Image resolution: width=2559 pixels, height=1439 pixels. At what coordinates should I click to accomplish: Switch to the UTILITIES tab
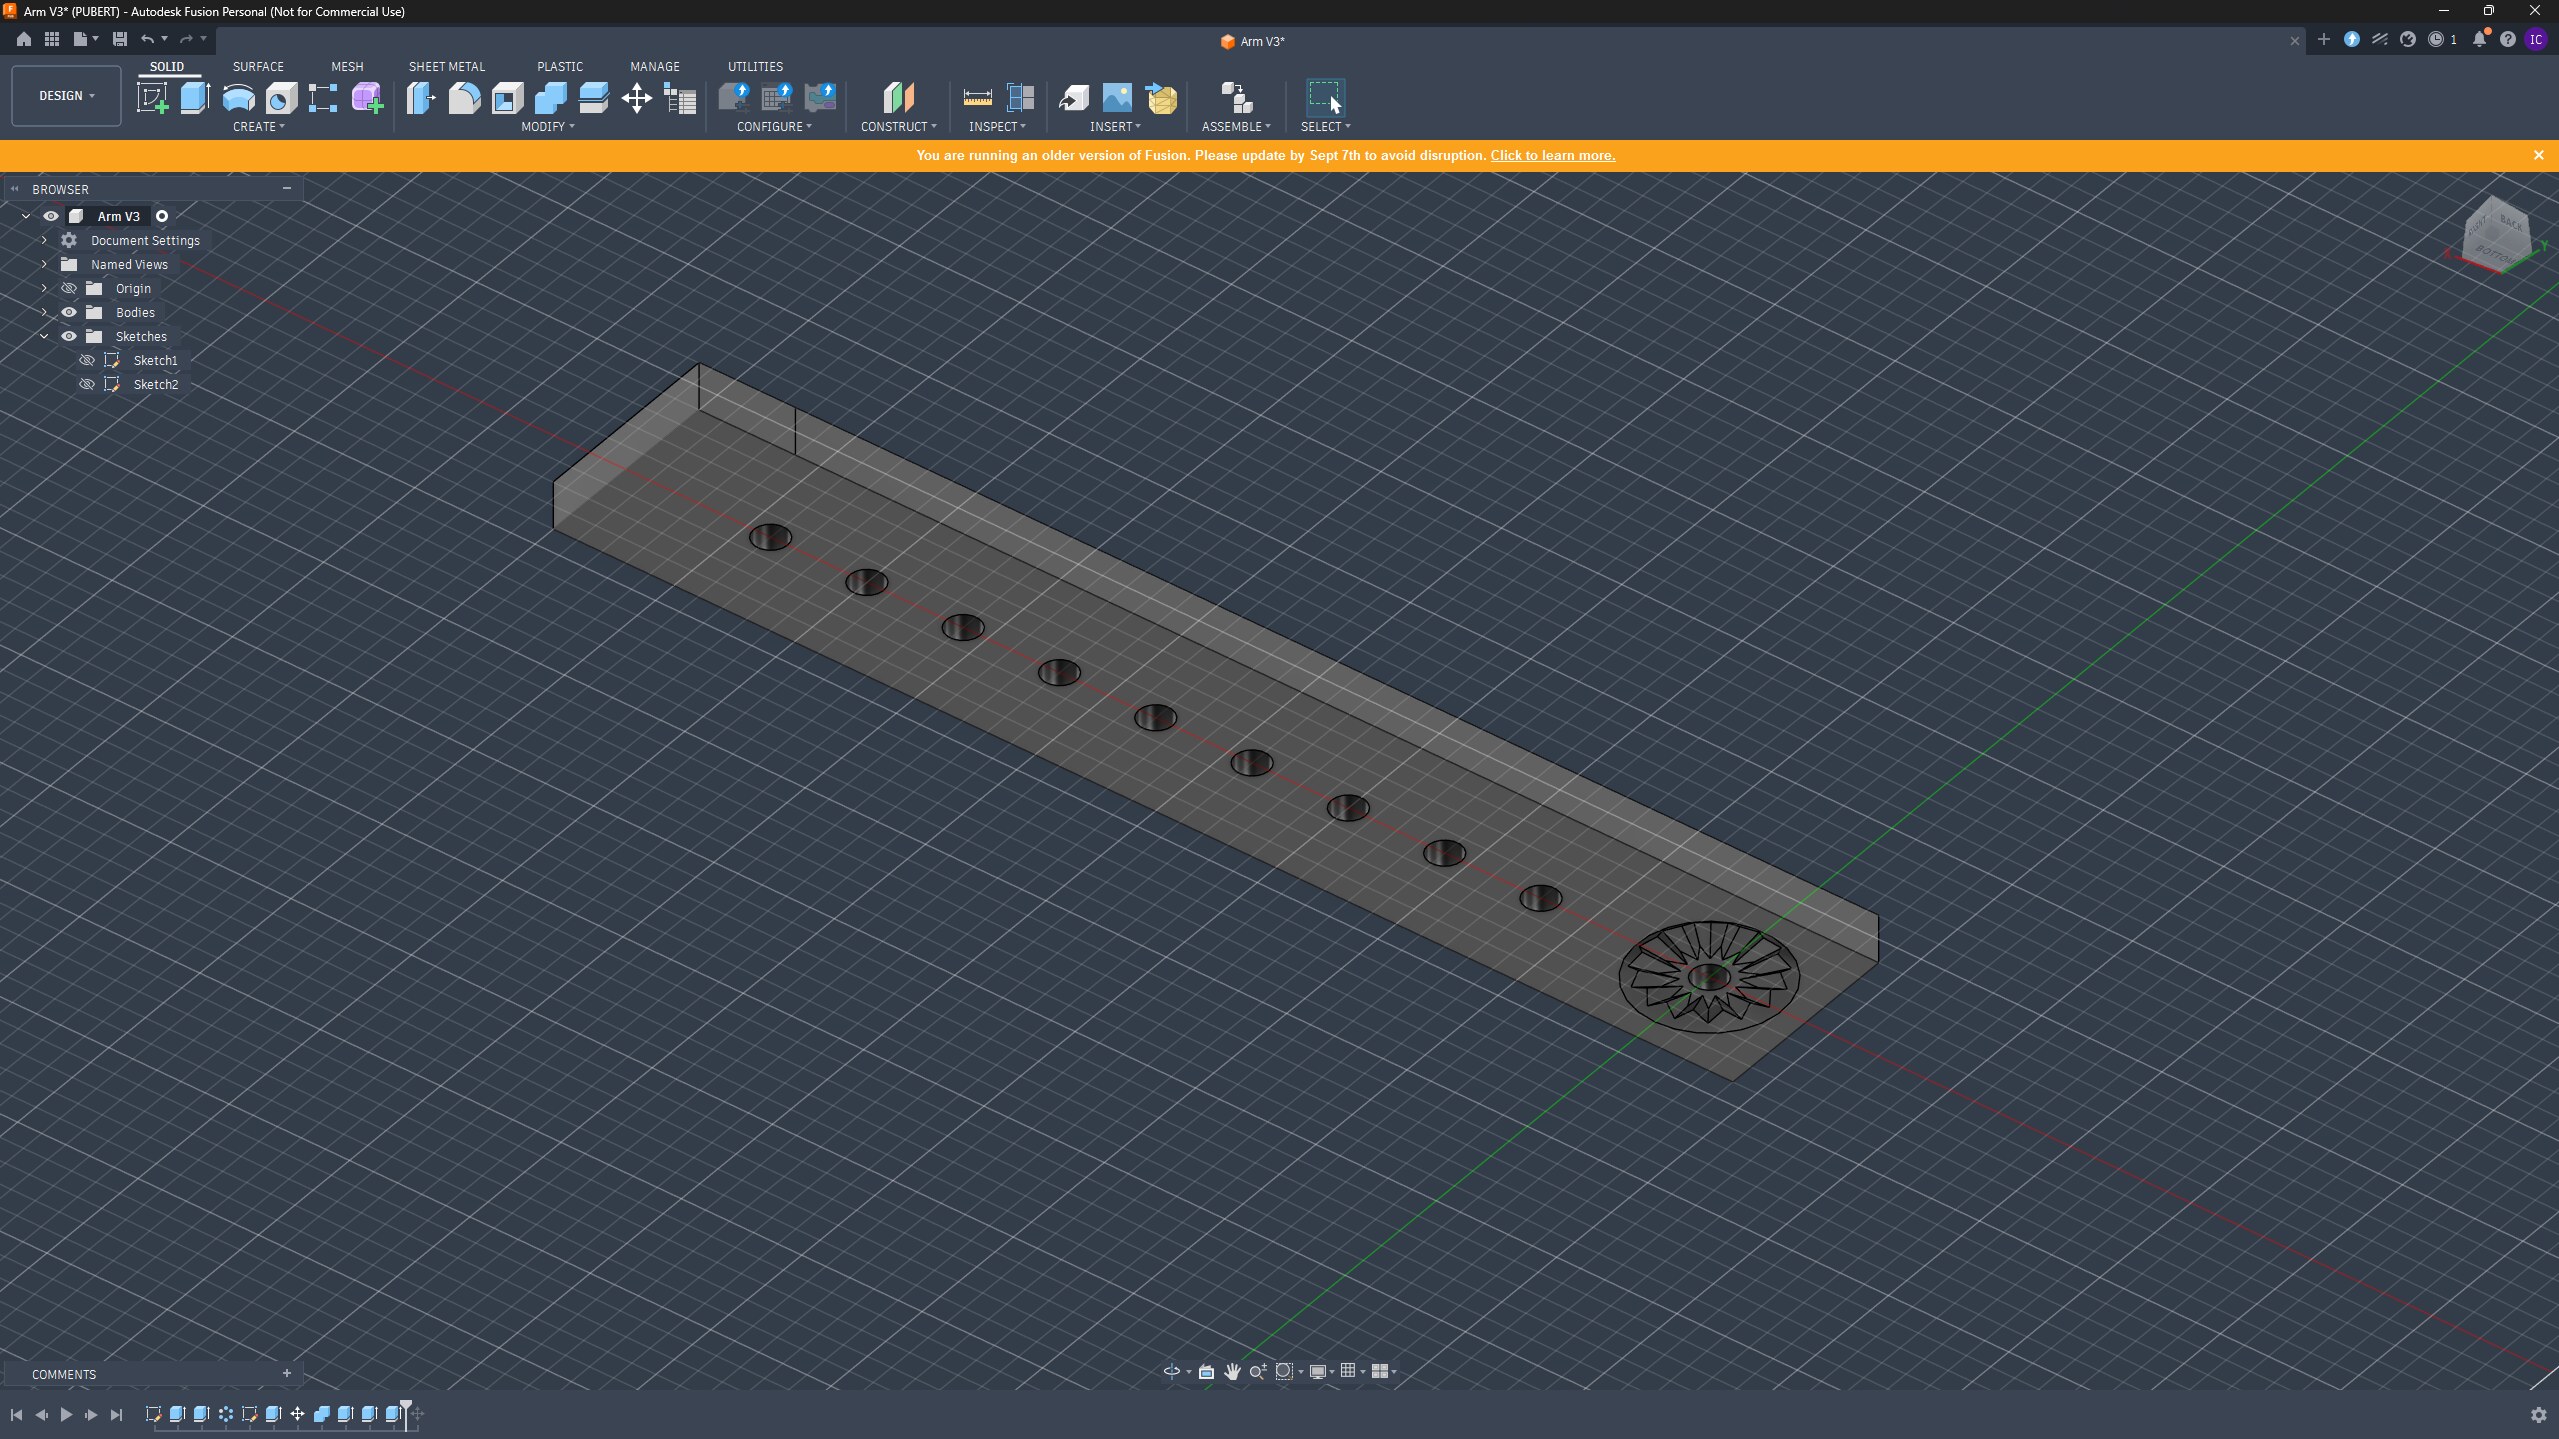click(x=755, y=66)
